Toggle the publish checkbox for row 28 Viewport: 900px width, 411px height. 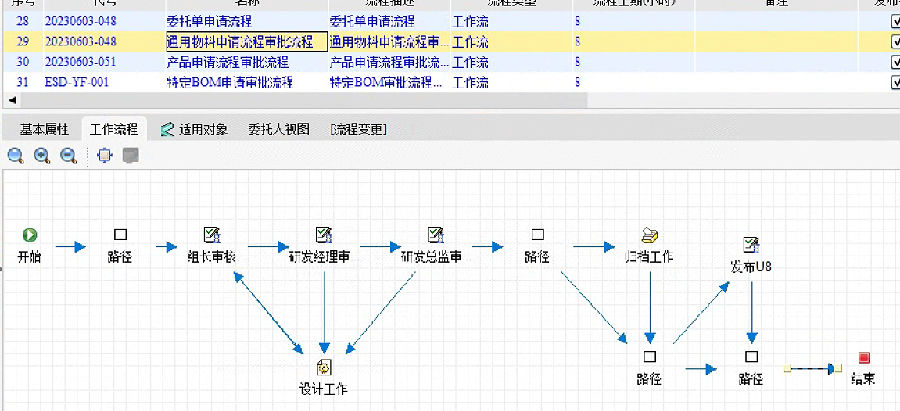pos(895,22)
